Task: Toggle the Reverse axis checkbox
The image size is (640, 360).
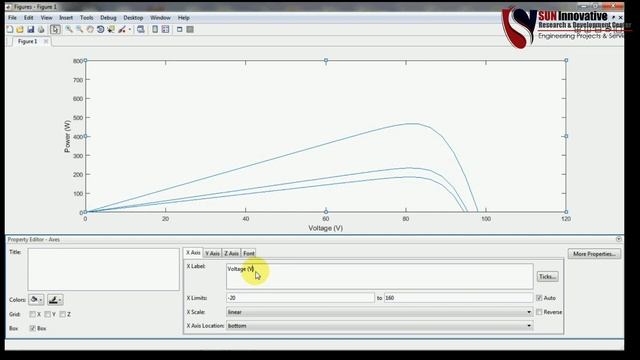Action: click(x=539, y=312)
